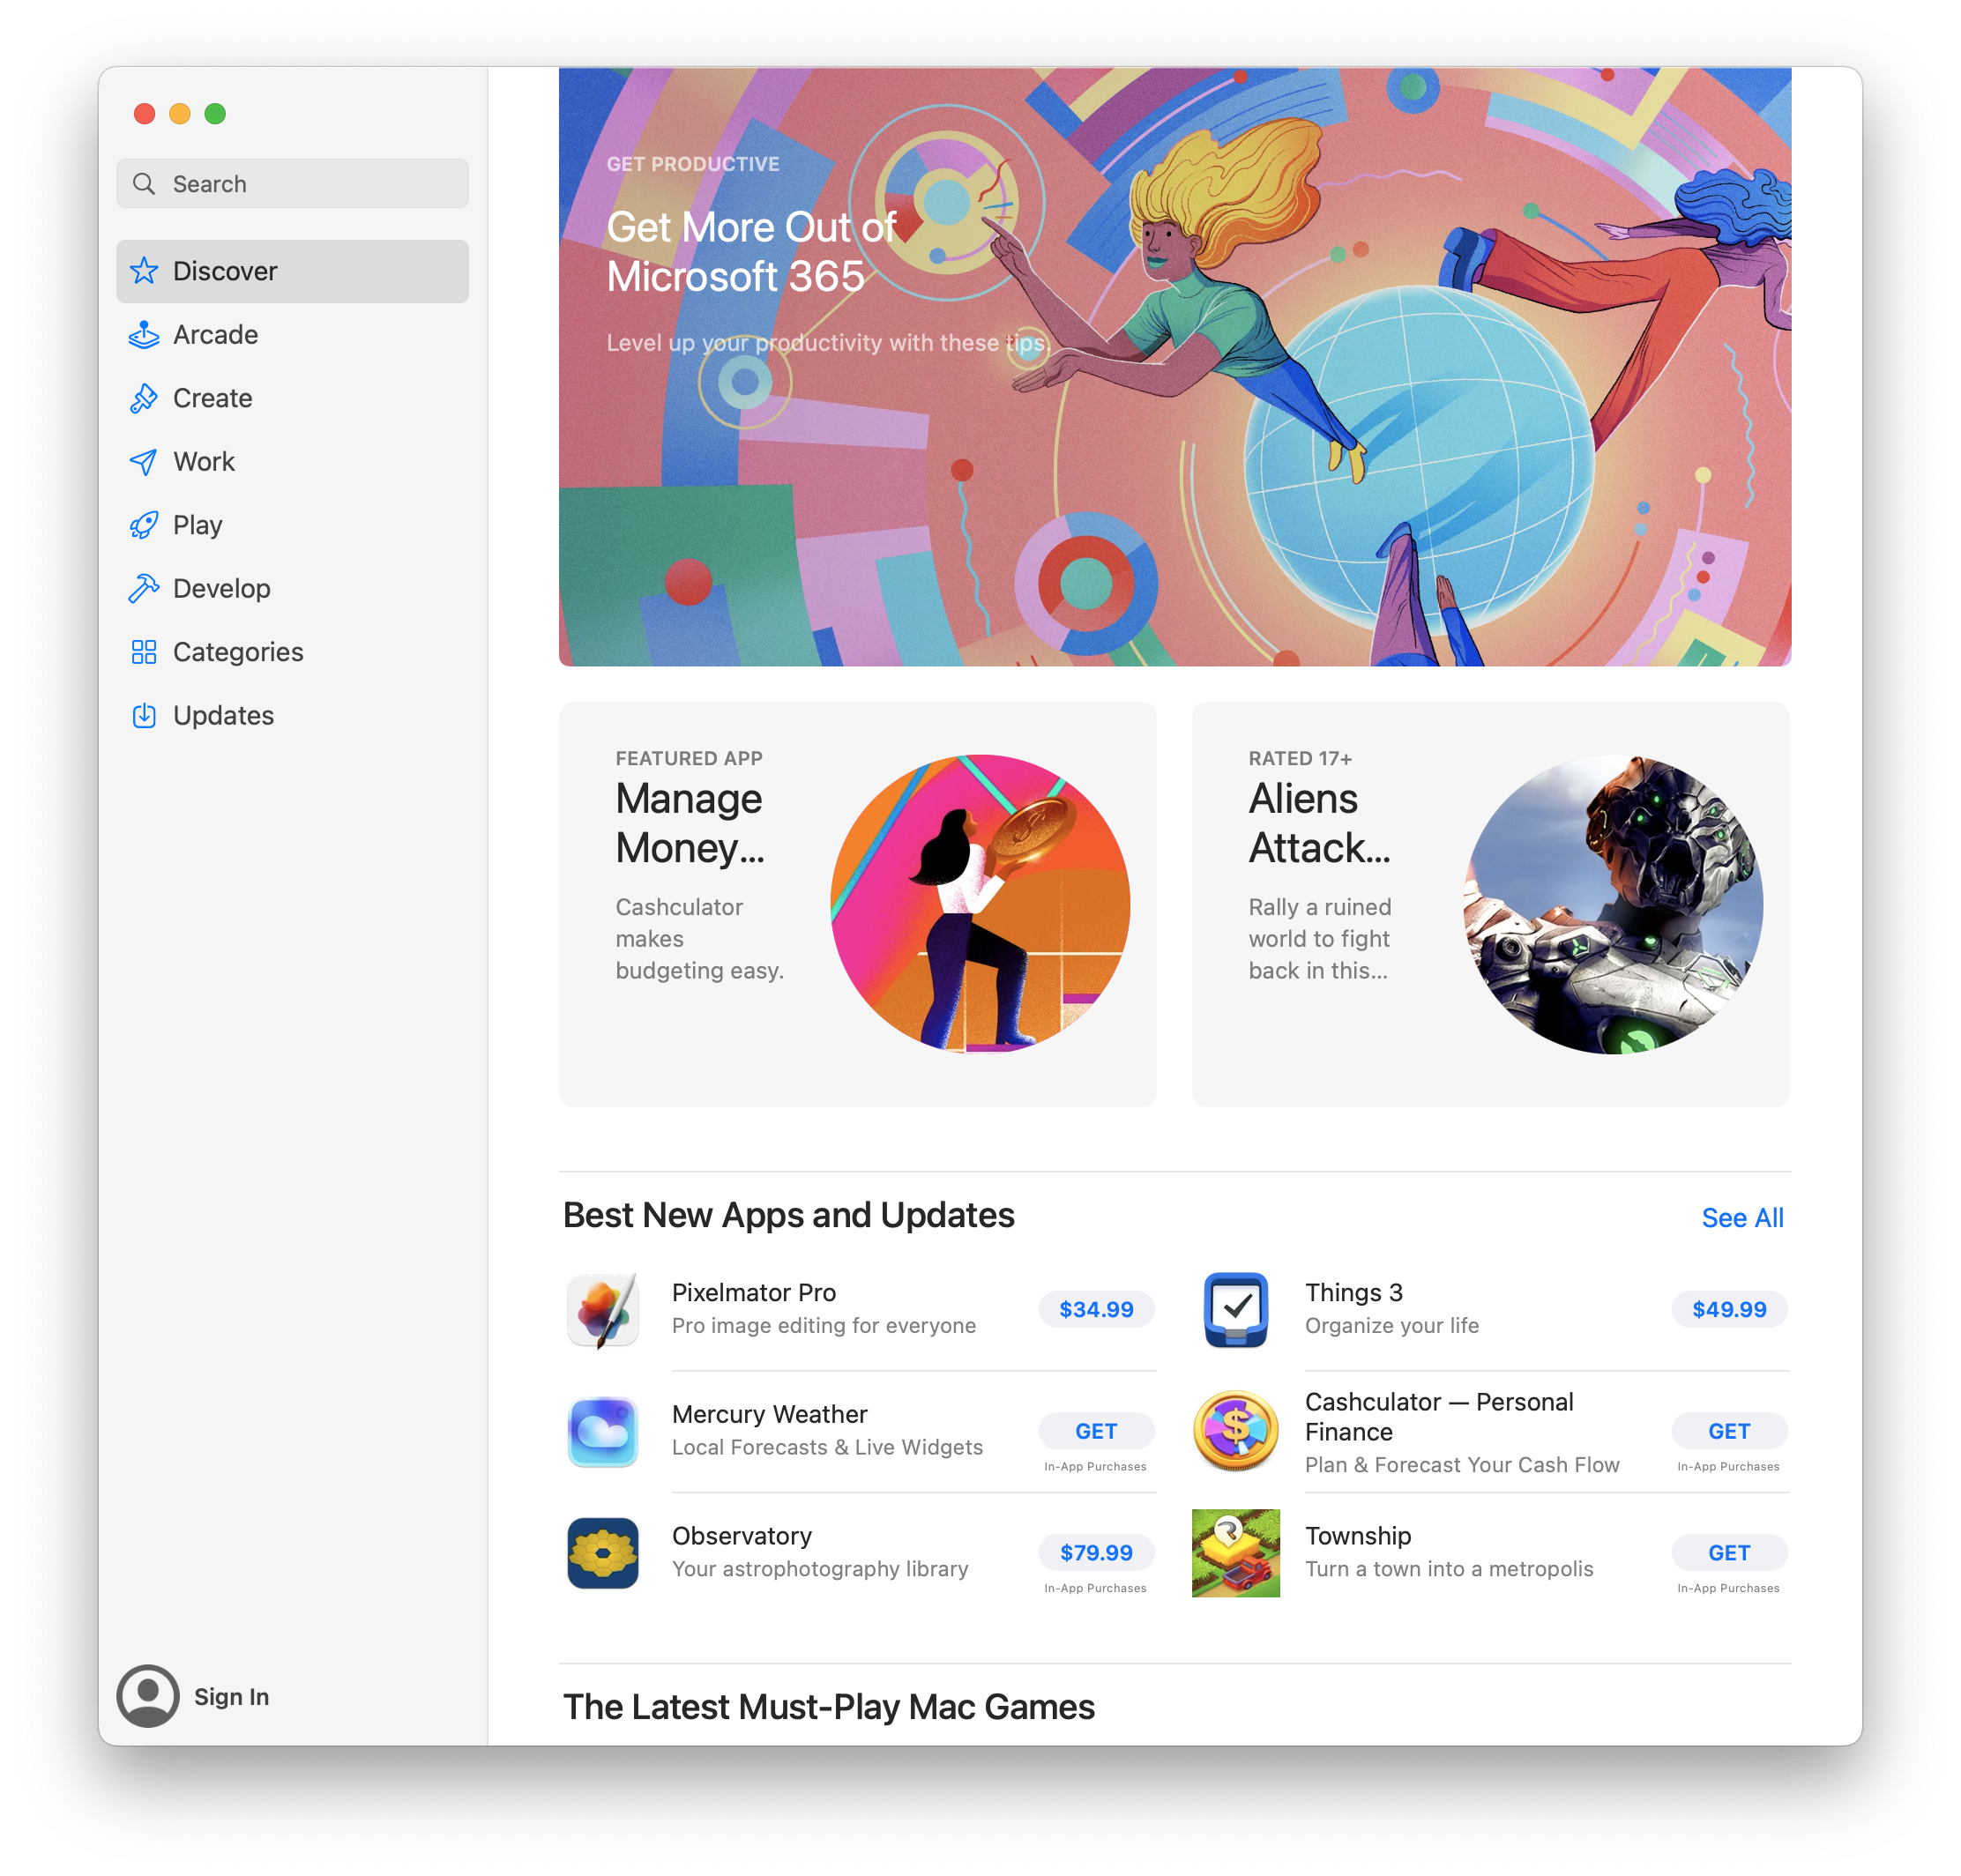
Task: Click the Play rocket icon
Action: coord(144,525)
